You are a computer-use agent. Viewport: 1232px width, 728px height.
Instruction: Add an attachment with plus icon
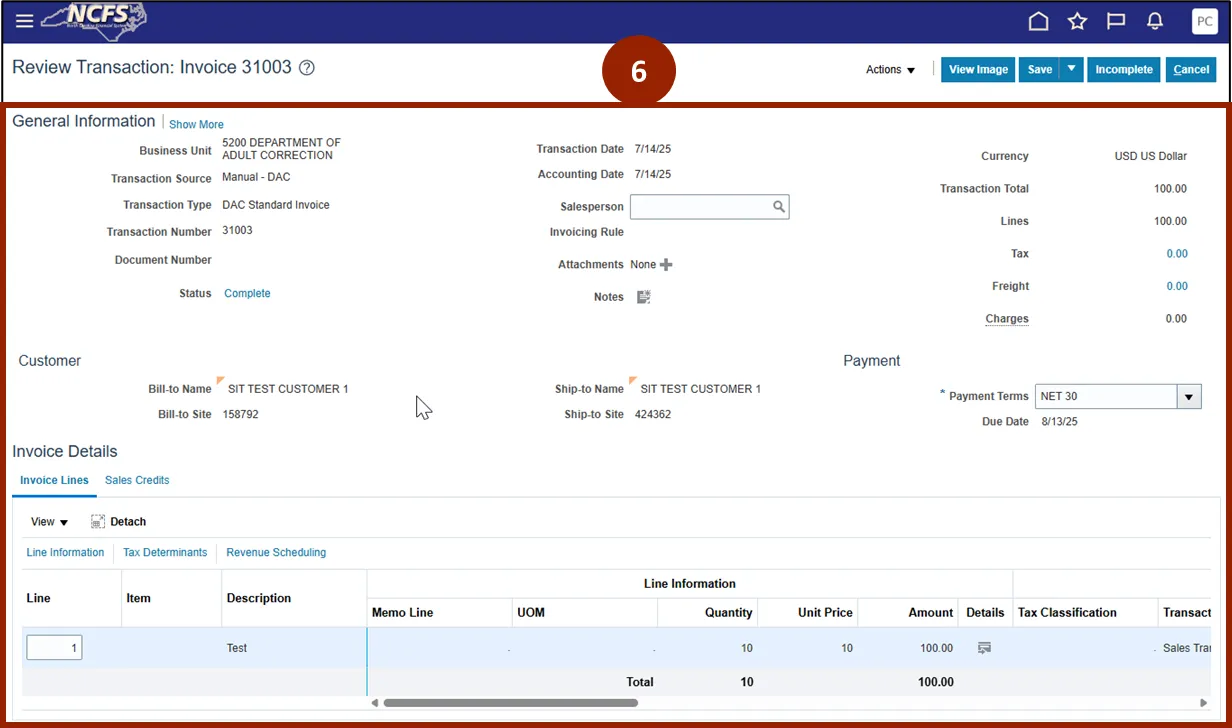666,265
